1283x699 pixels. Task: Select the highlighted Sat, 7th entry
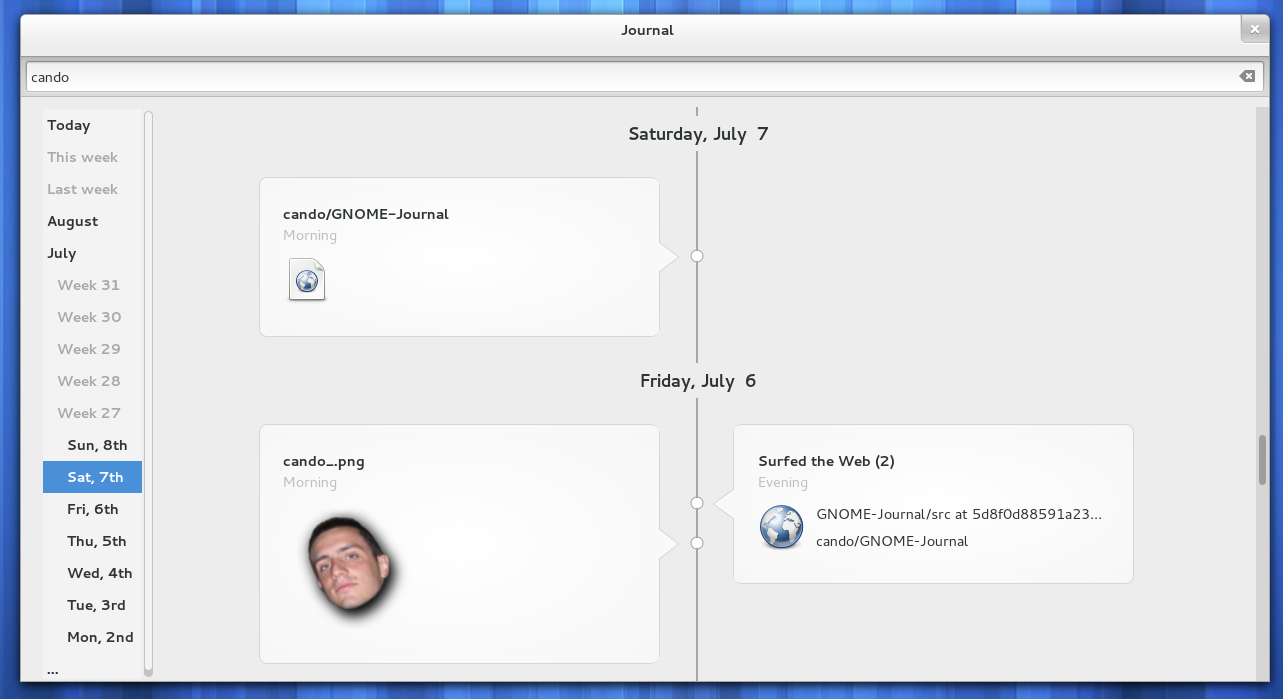click(92, 477)
